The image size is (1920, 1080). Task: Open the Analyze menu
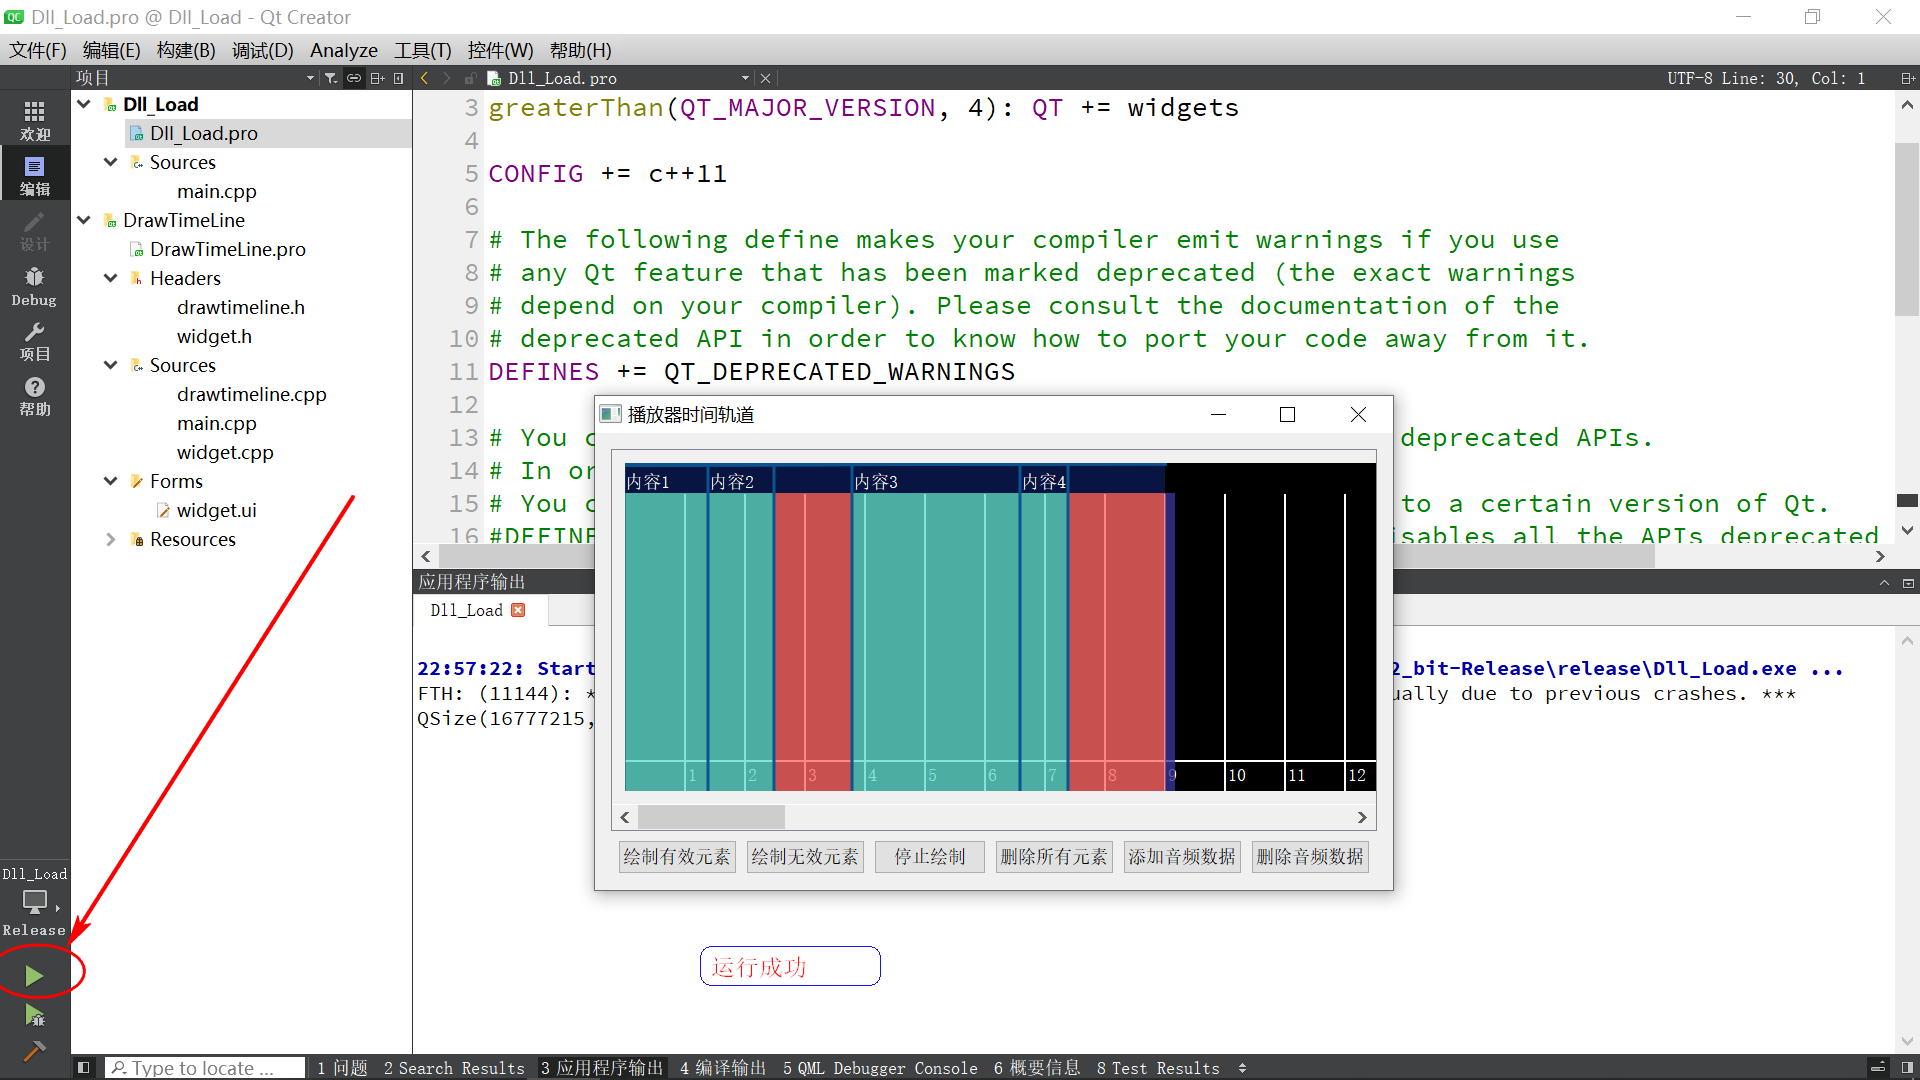pyautogui.click(x=343, y=50)
